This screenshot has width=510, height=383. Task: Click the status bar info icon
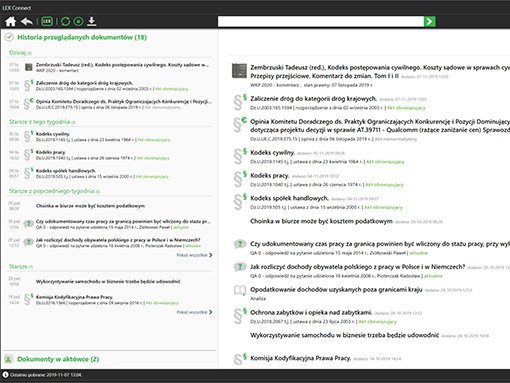pyautogui.click(x=5, y=375)
